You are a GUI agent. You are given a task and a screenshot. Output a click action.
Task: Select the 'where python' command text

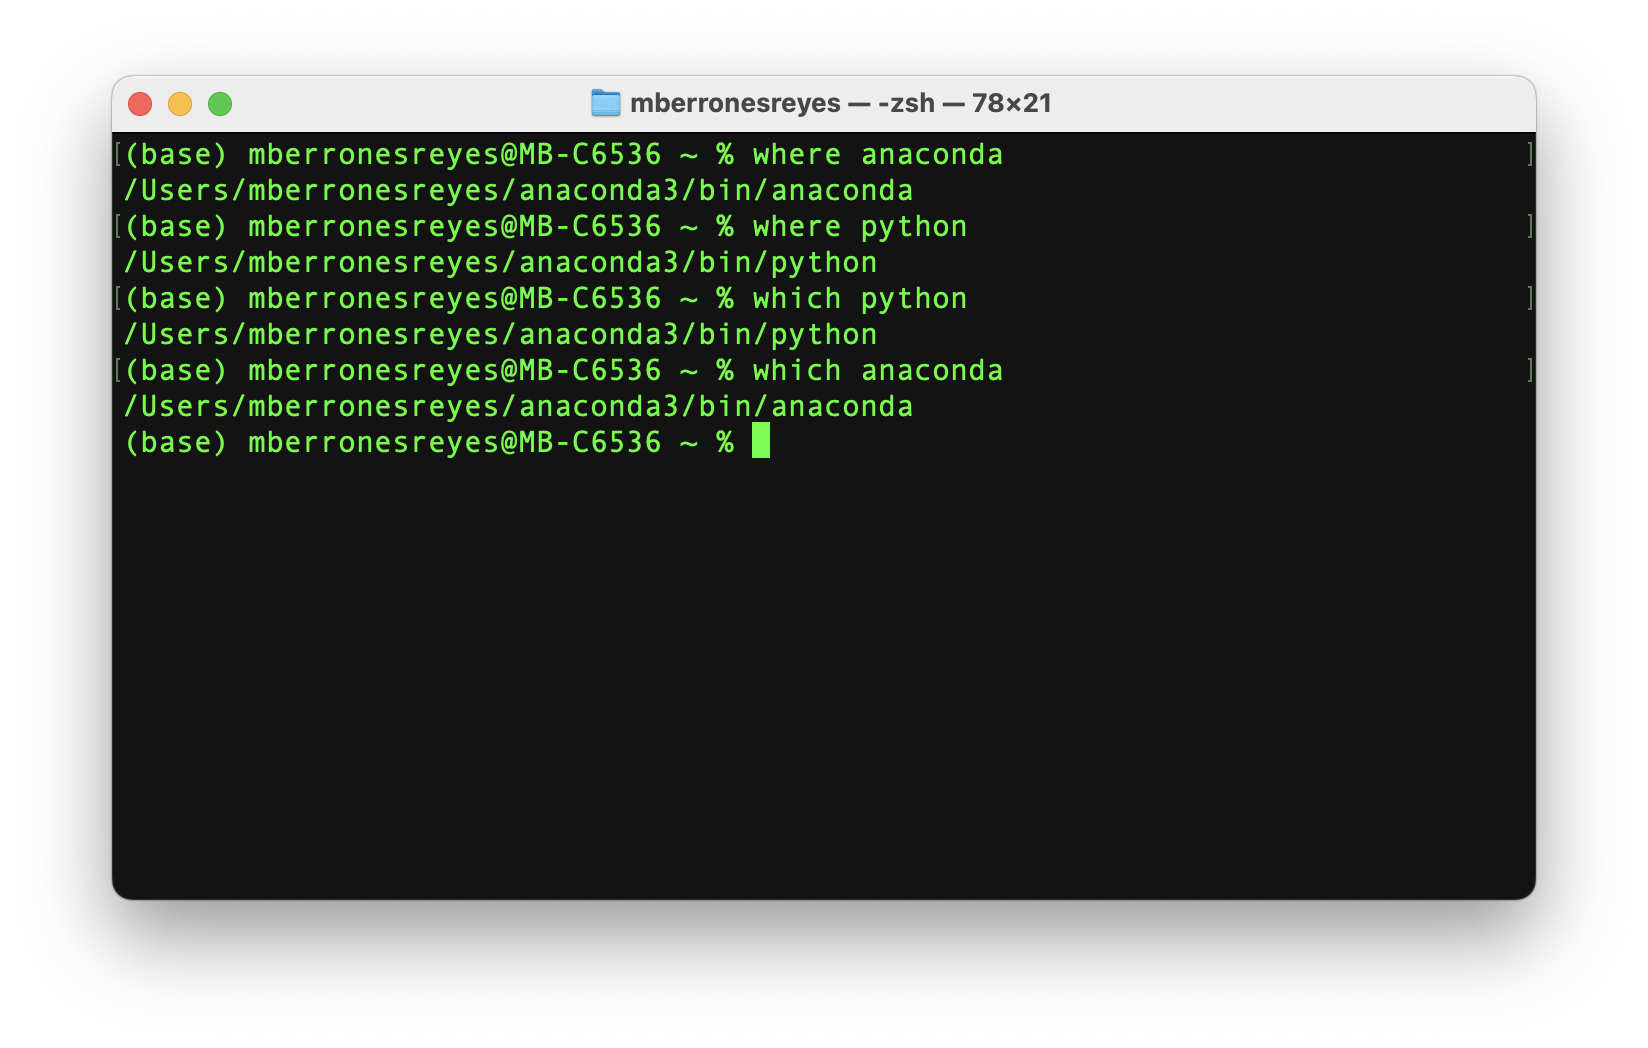click(862, 226)
